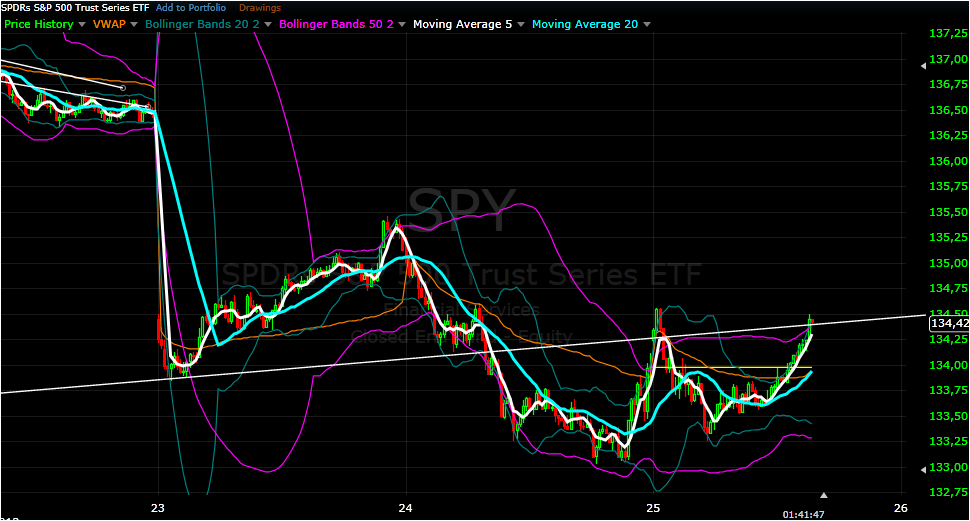This screenshot has width=970, height=521.
Task: Open the Drawings menu
Action: pos(260,8)
